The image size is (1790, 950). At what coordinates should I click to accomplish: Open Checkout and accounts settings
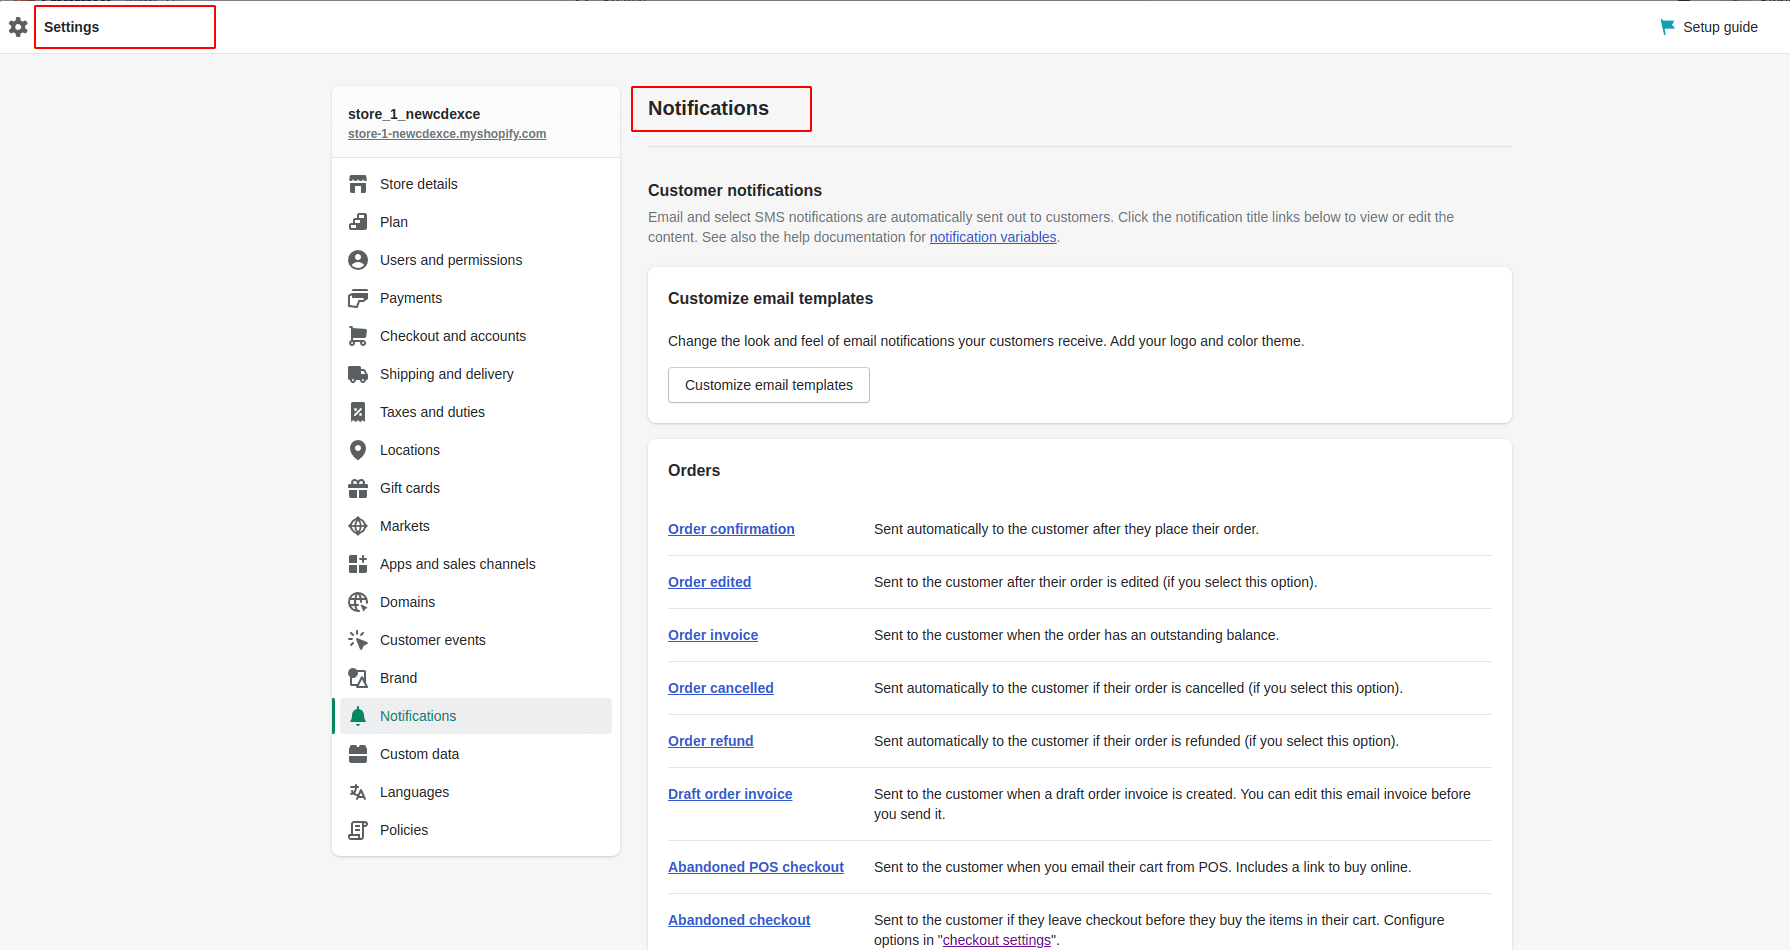pos(476,336)
